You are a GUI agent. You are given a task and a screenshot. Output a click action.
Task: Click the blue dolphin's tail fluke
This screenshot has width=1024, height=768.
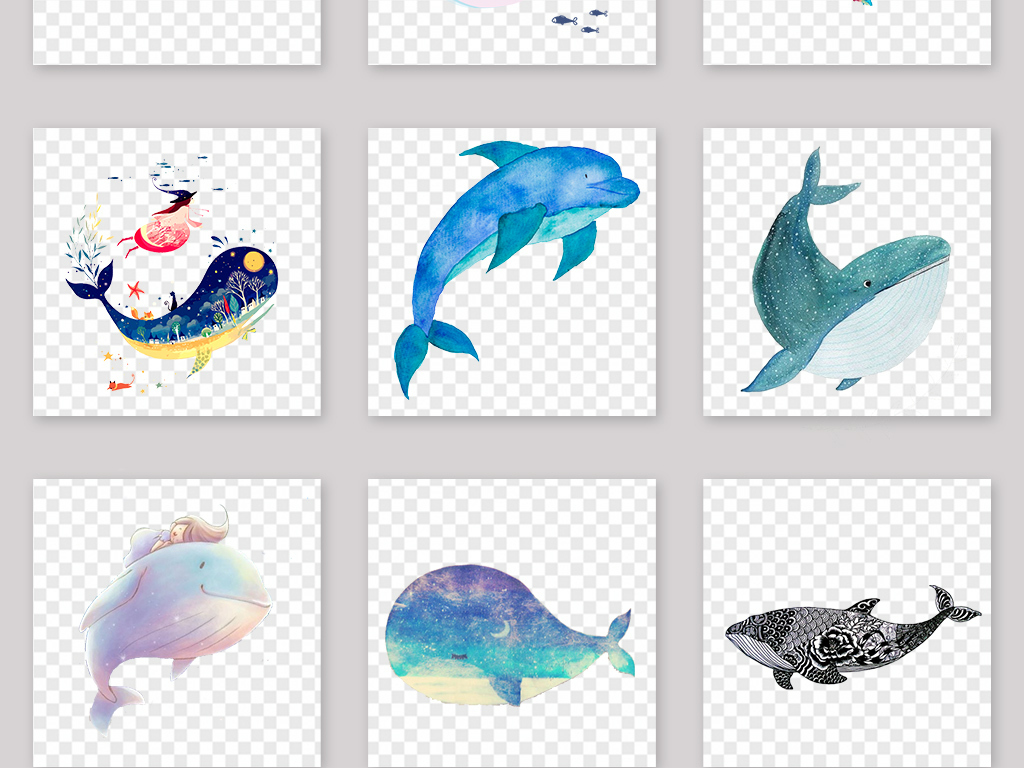tap(425, 352)
